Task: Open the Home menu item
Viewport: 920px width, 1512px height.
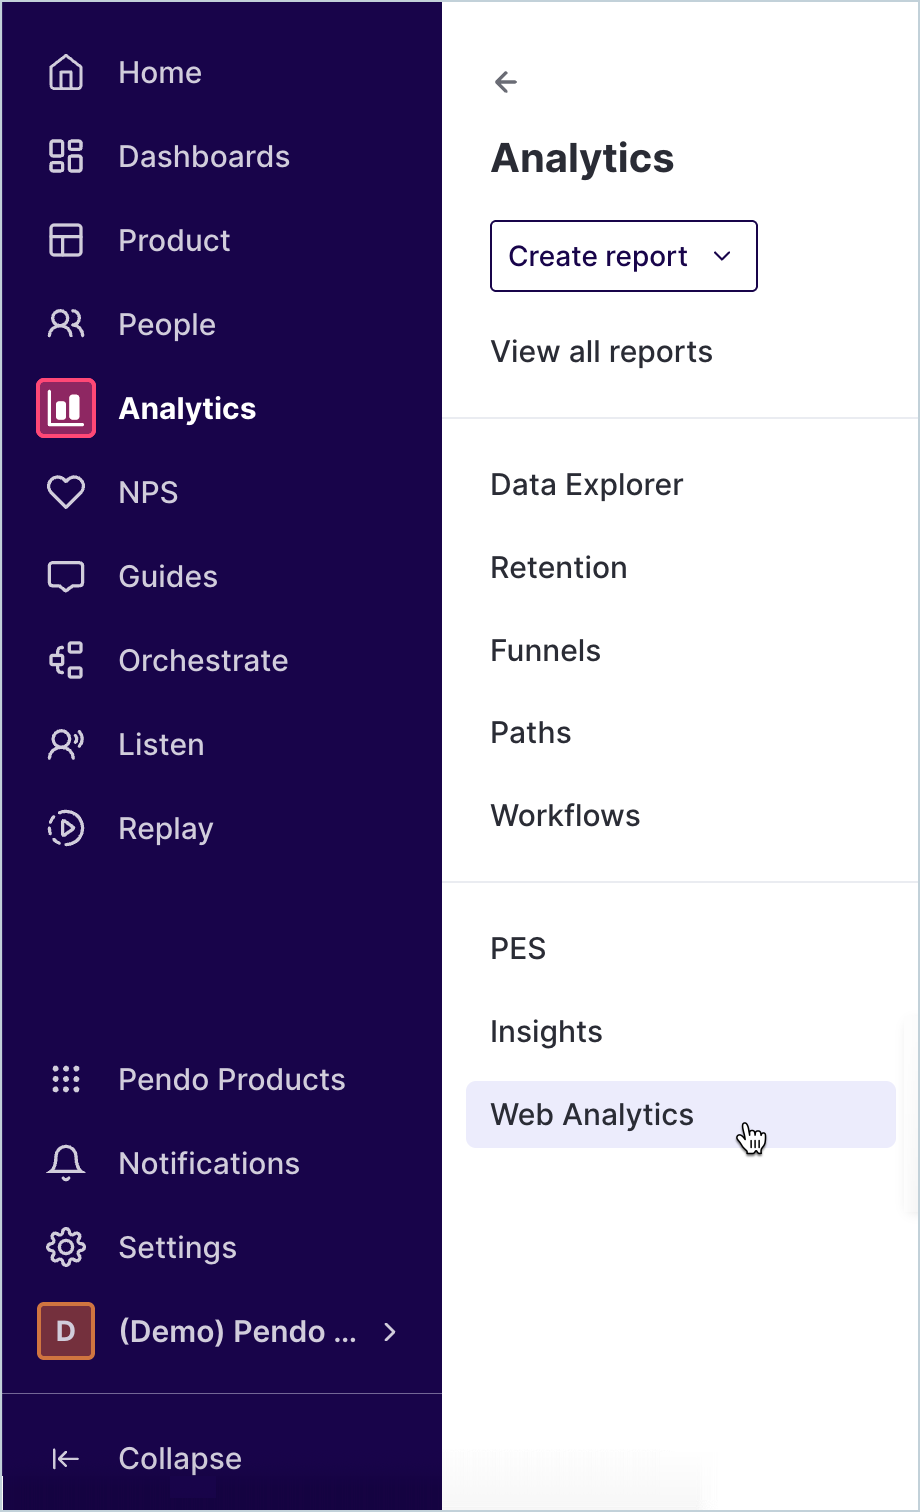Action: (x=160, y=73)
